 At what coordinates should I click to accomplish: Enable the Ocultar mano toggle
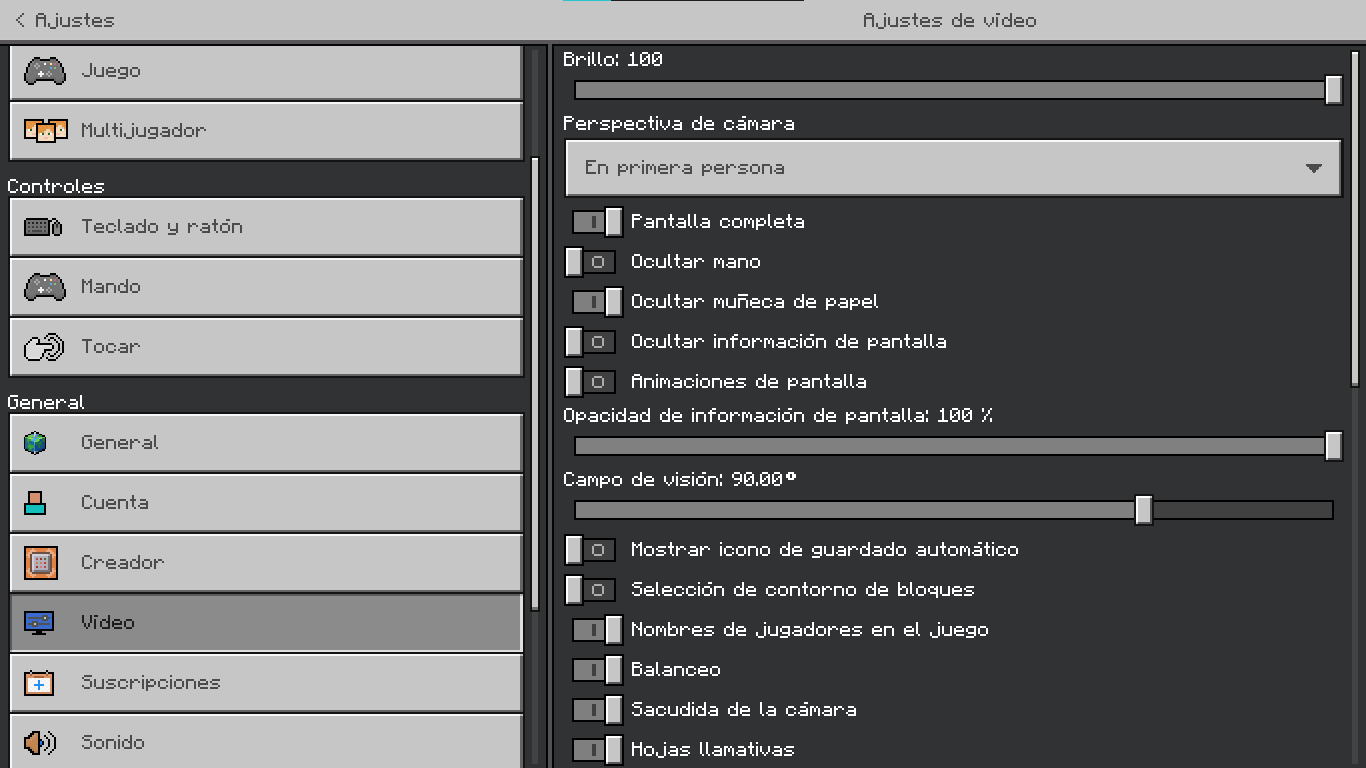pyautogui.click(x=590, y=262)
